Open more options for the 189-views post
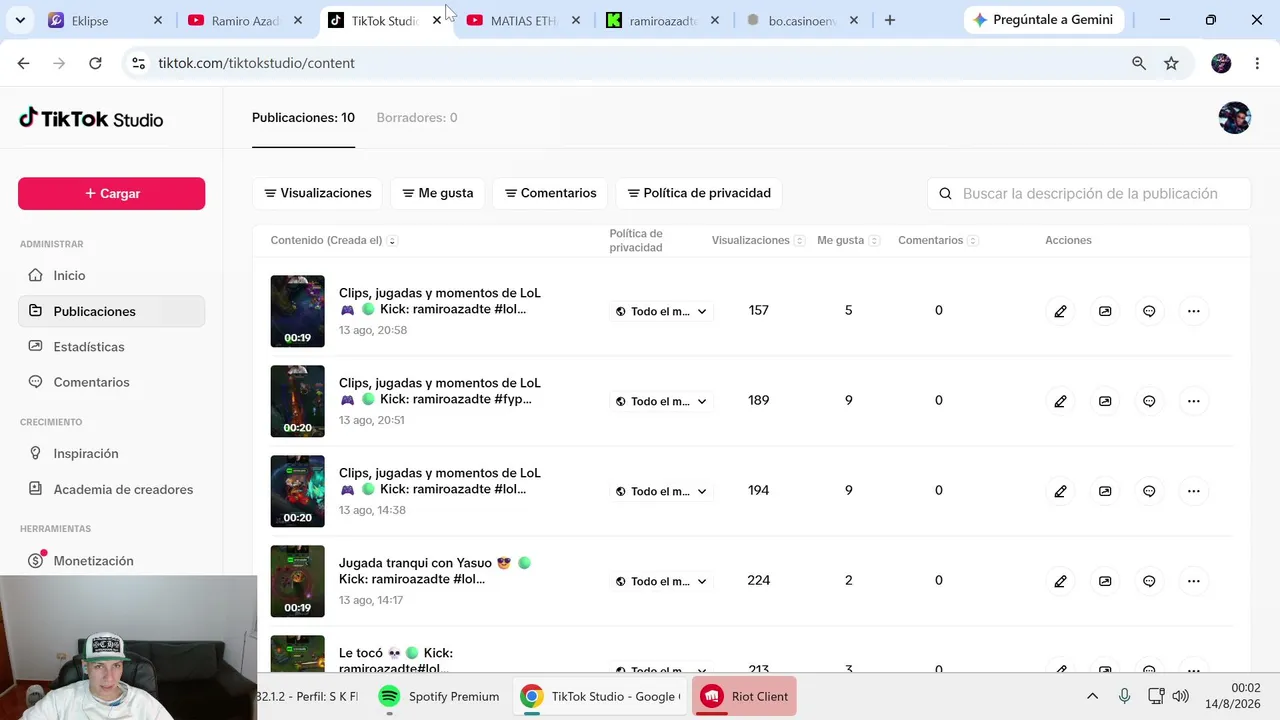 point(1193,401)
